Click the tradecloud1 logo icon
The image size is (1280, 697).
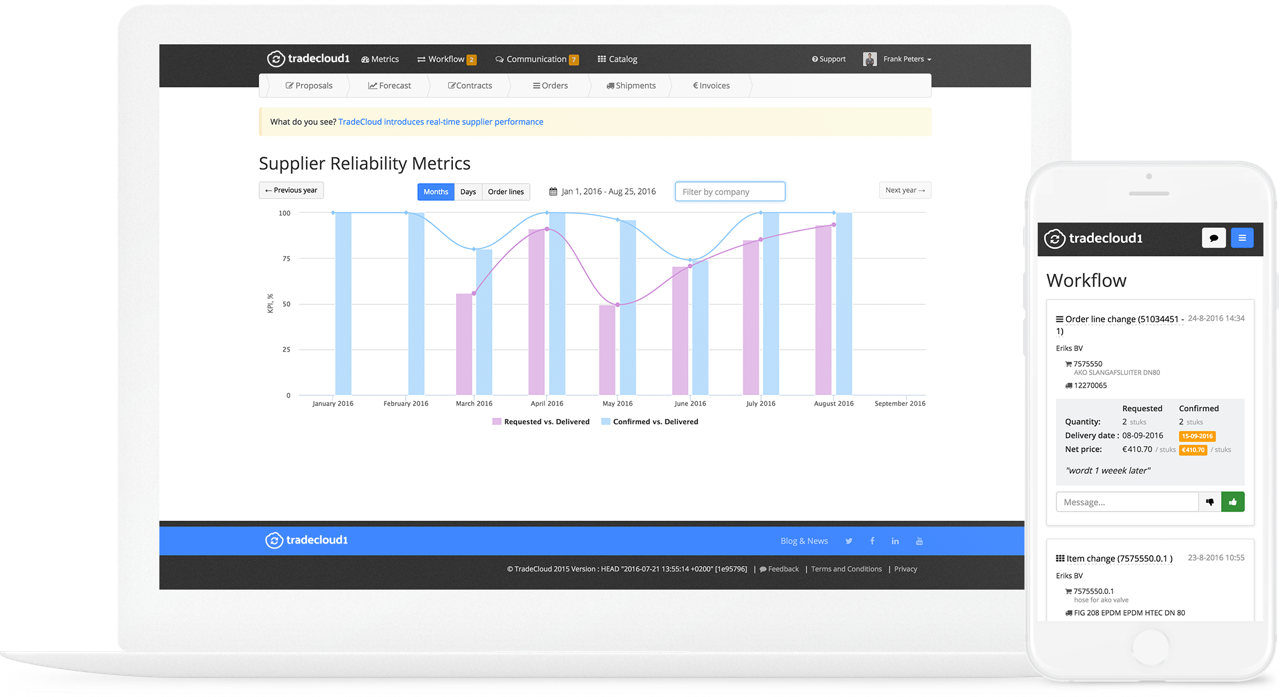tap(275, 59)
